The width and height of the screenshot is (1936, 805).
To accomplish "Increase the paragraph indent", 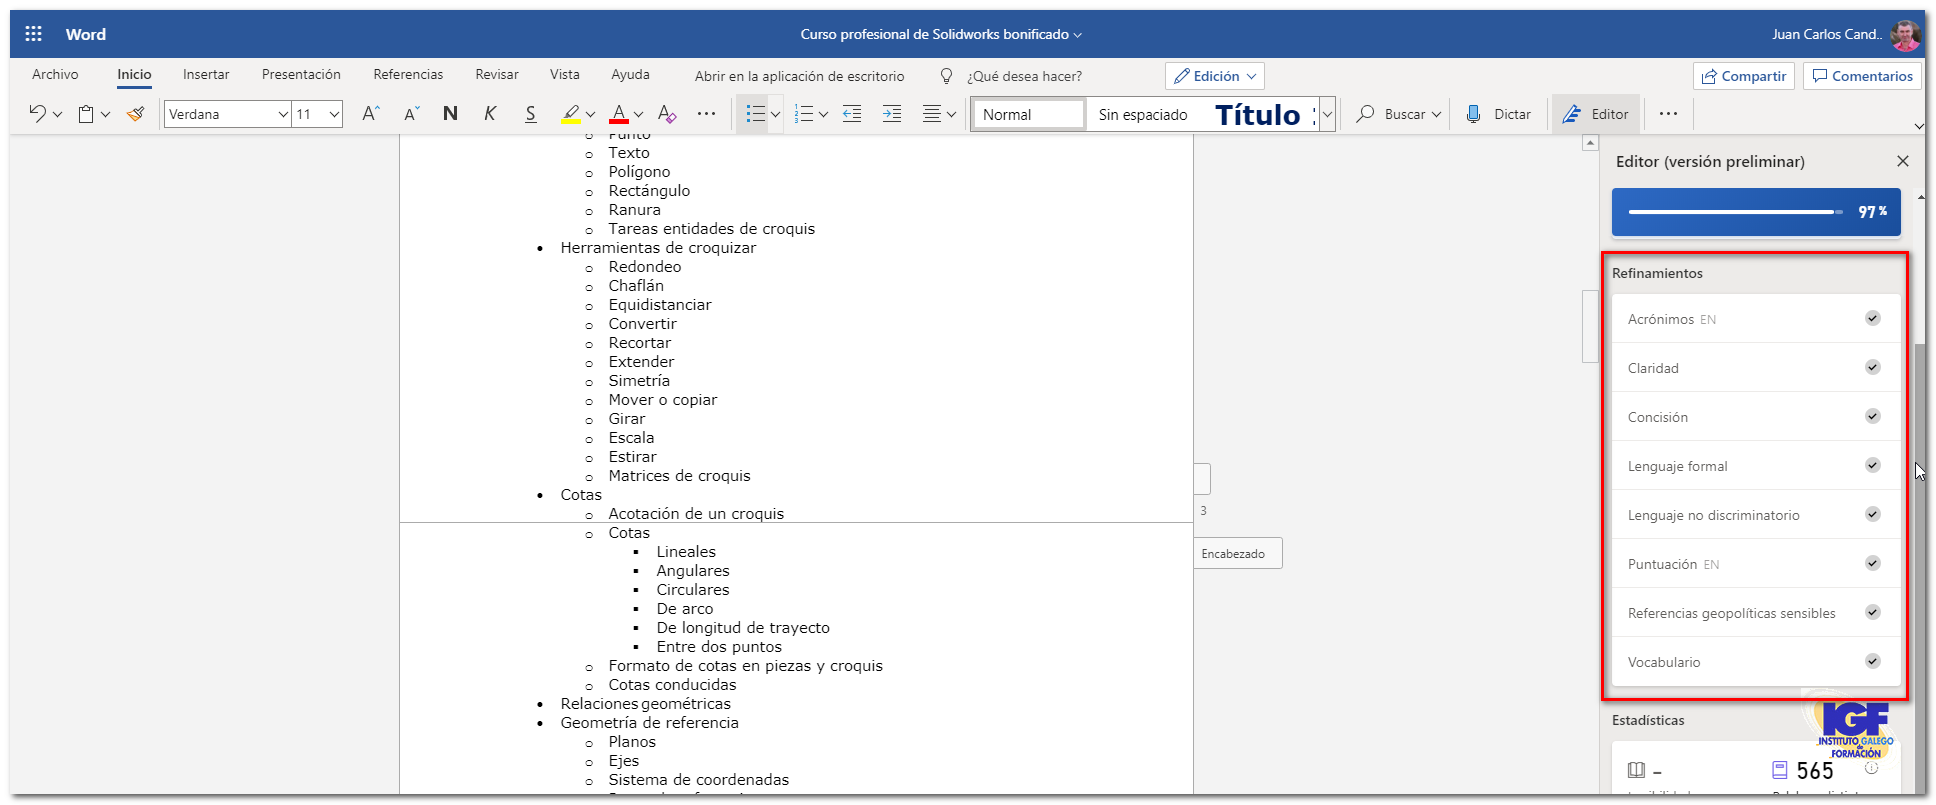I will tap(892, 114).
